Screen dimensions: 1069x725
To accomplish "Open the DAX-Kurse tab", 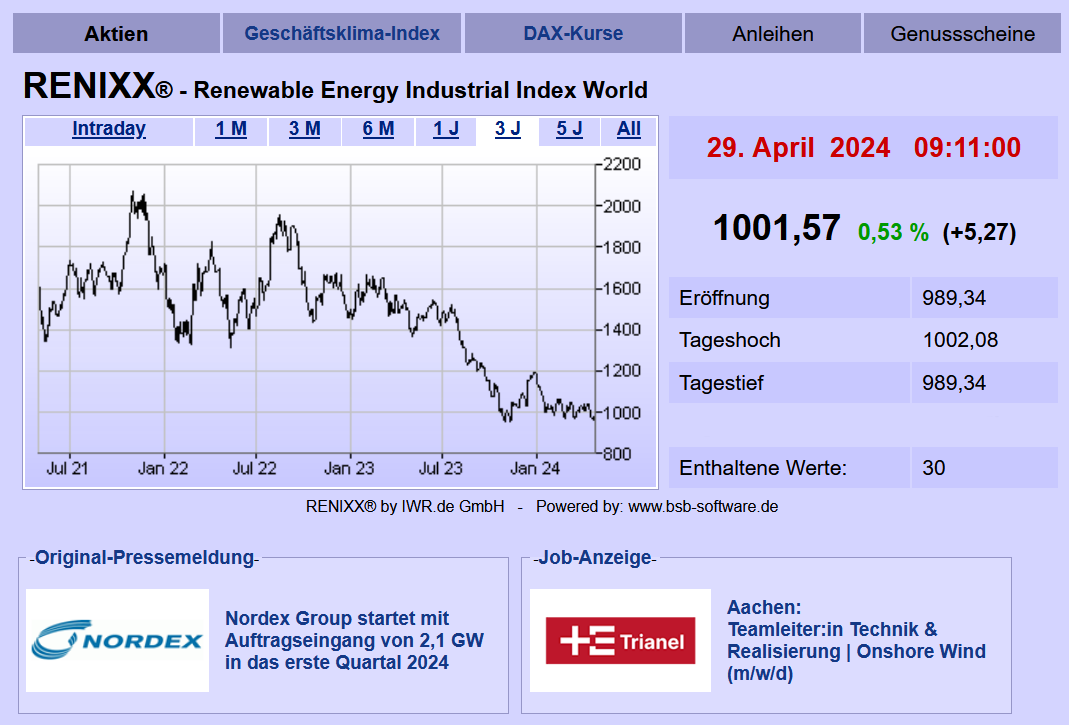I will click(x=573, y=34).
